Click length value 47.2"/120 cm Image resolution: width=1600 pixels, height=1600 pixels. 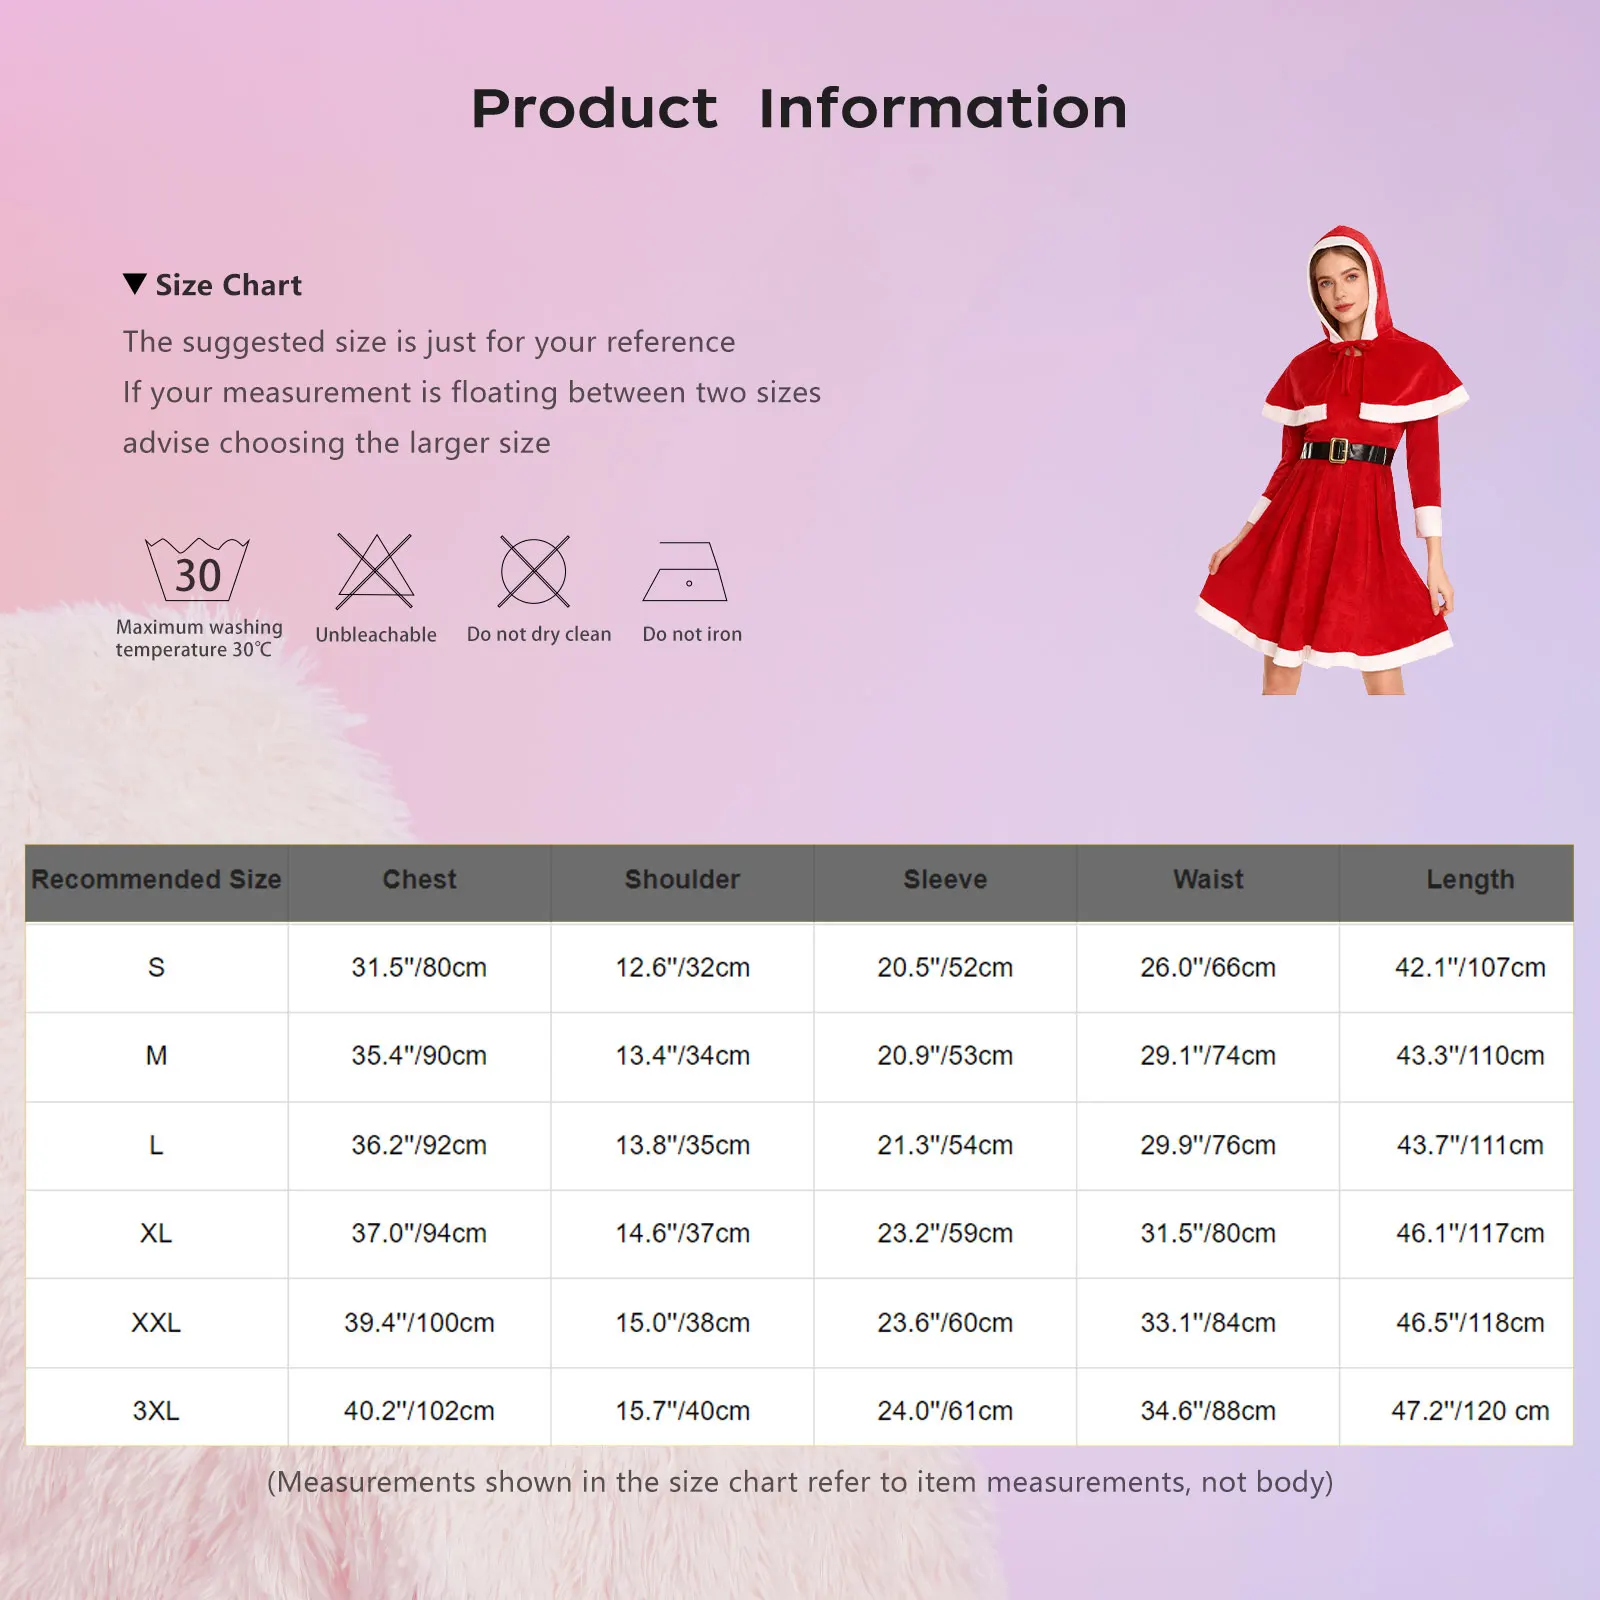1470,1410
